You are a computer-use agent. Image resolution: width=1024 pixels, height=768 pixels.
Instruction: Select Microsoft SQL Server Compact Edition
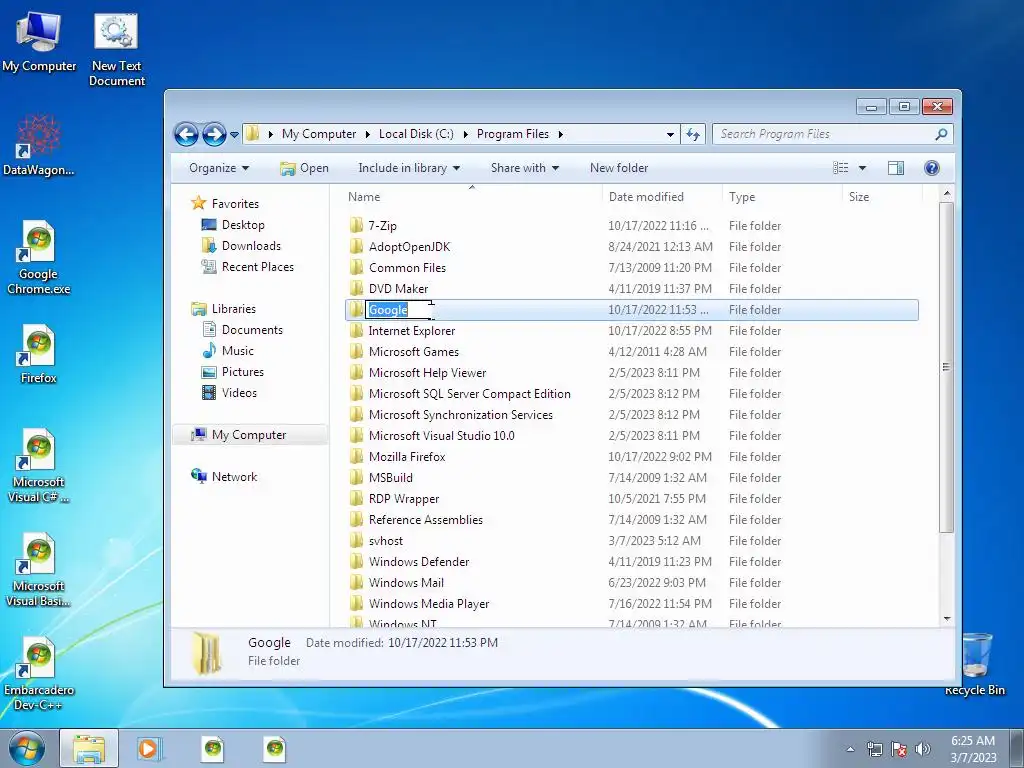click(x=470, y=394)
